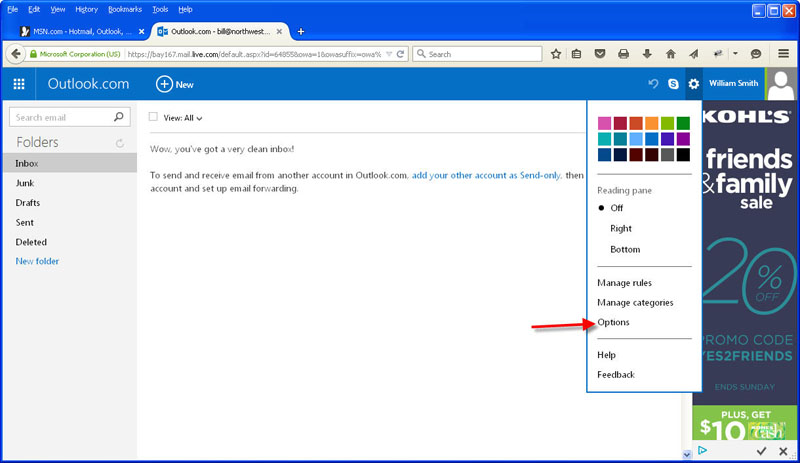Open the Firefox hamburger menu

(784, 54)
